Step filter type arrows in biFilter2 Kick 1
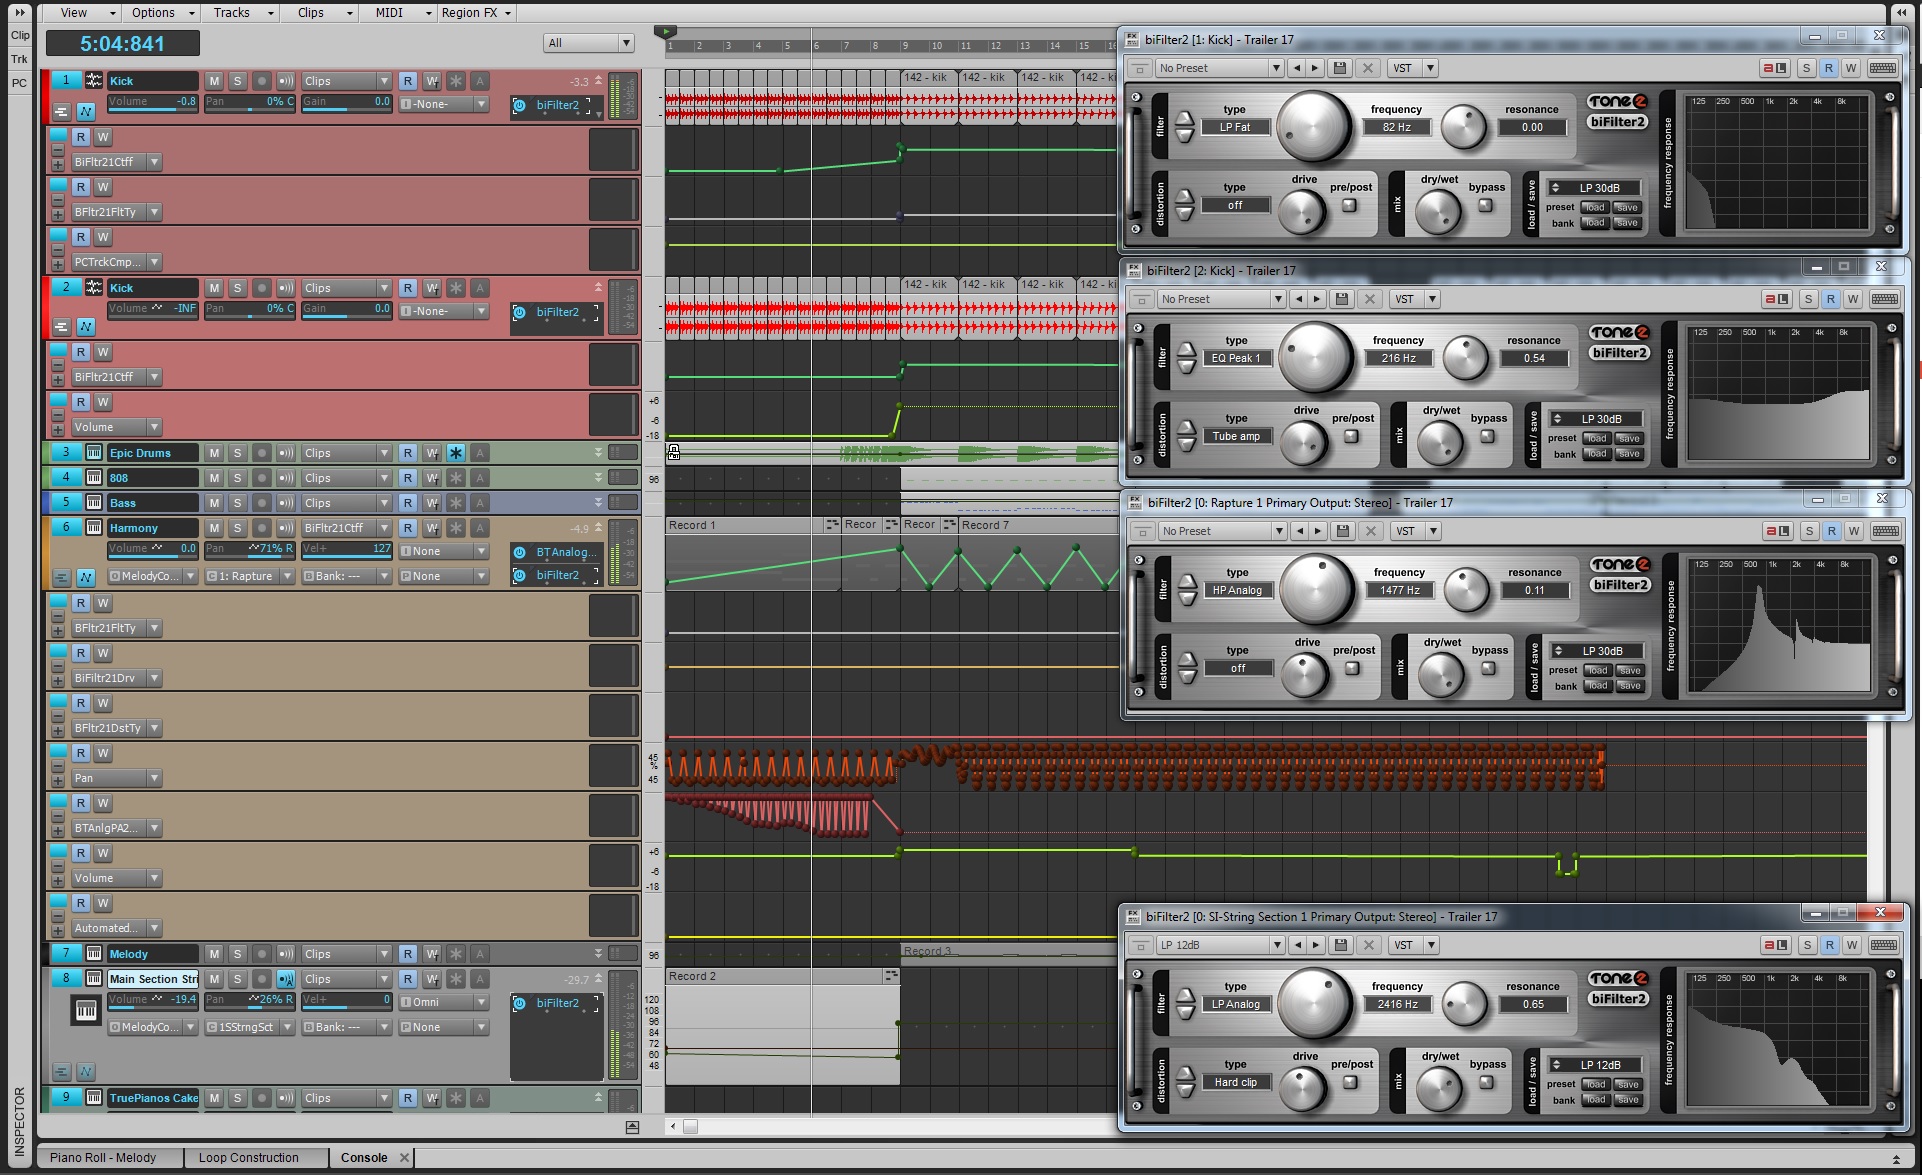The image size is (1922, 1175). [1184, 127]
